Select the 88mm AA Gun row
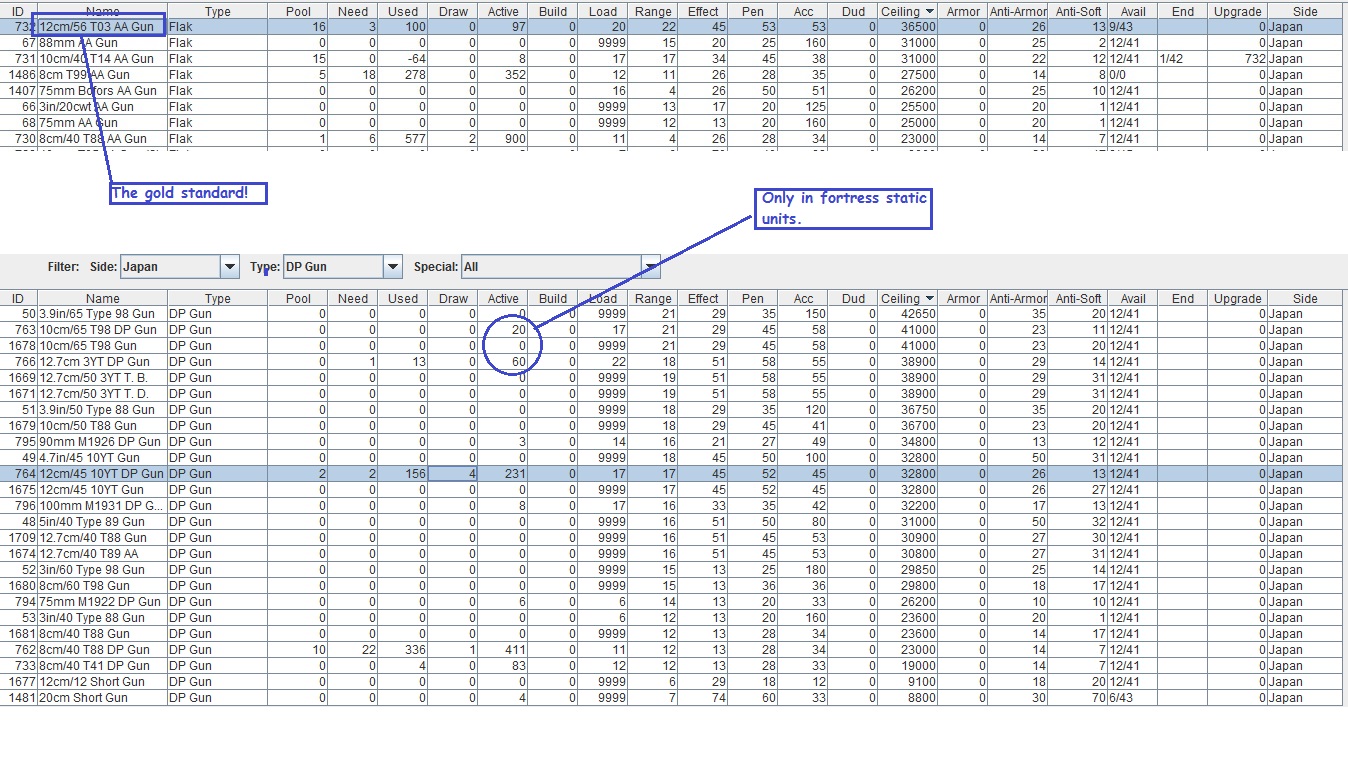 [671, 43]
